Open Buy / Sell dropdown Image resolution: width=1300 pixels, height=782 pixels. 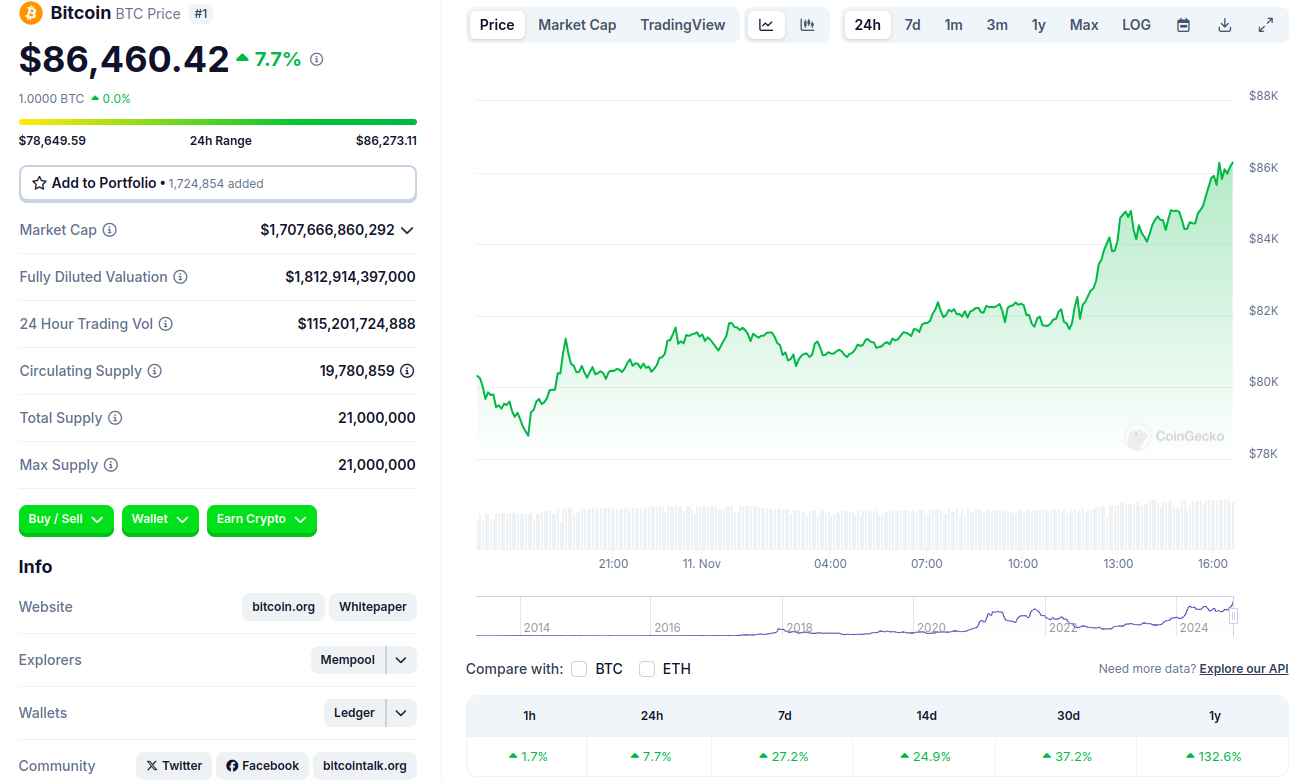tap(66, 520)
